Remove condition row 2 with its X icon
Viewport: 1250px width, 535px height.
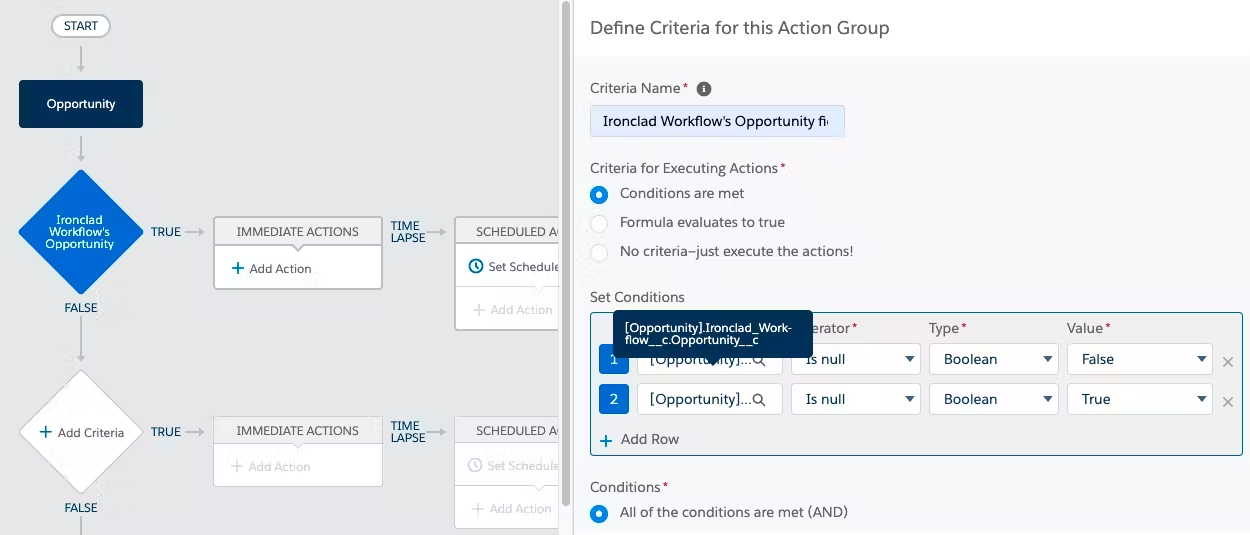tap(1228, 402)
